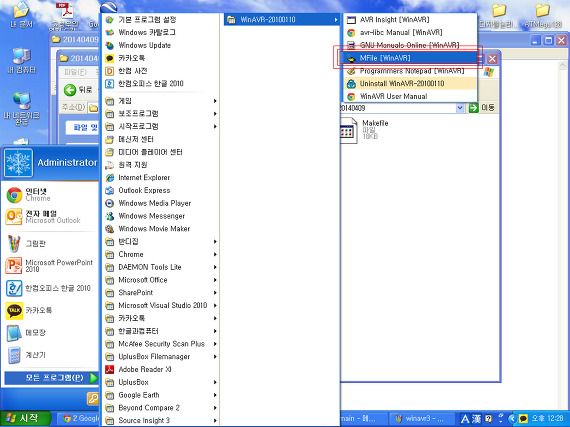The height and width of the screenshot is (427, 570).
Task: Click the Windows Media Player icon
Action: pos(109,203)
